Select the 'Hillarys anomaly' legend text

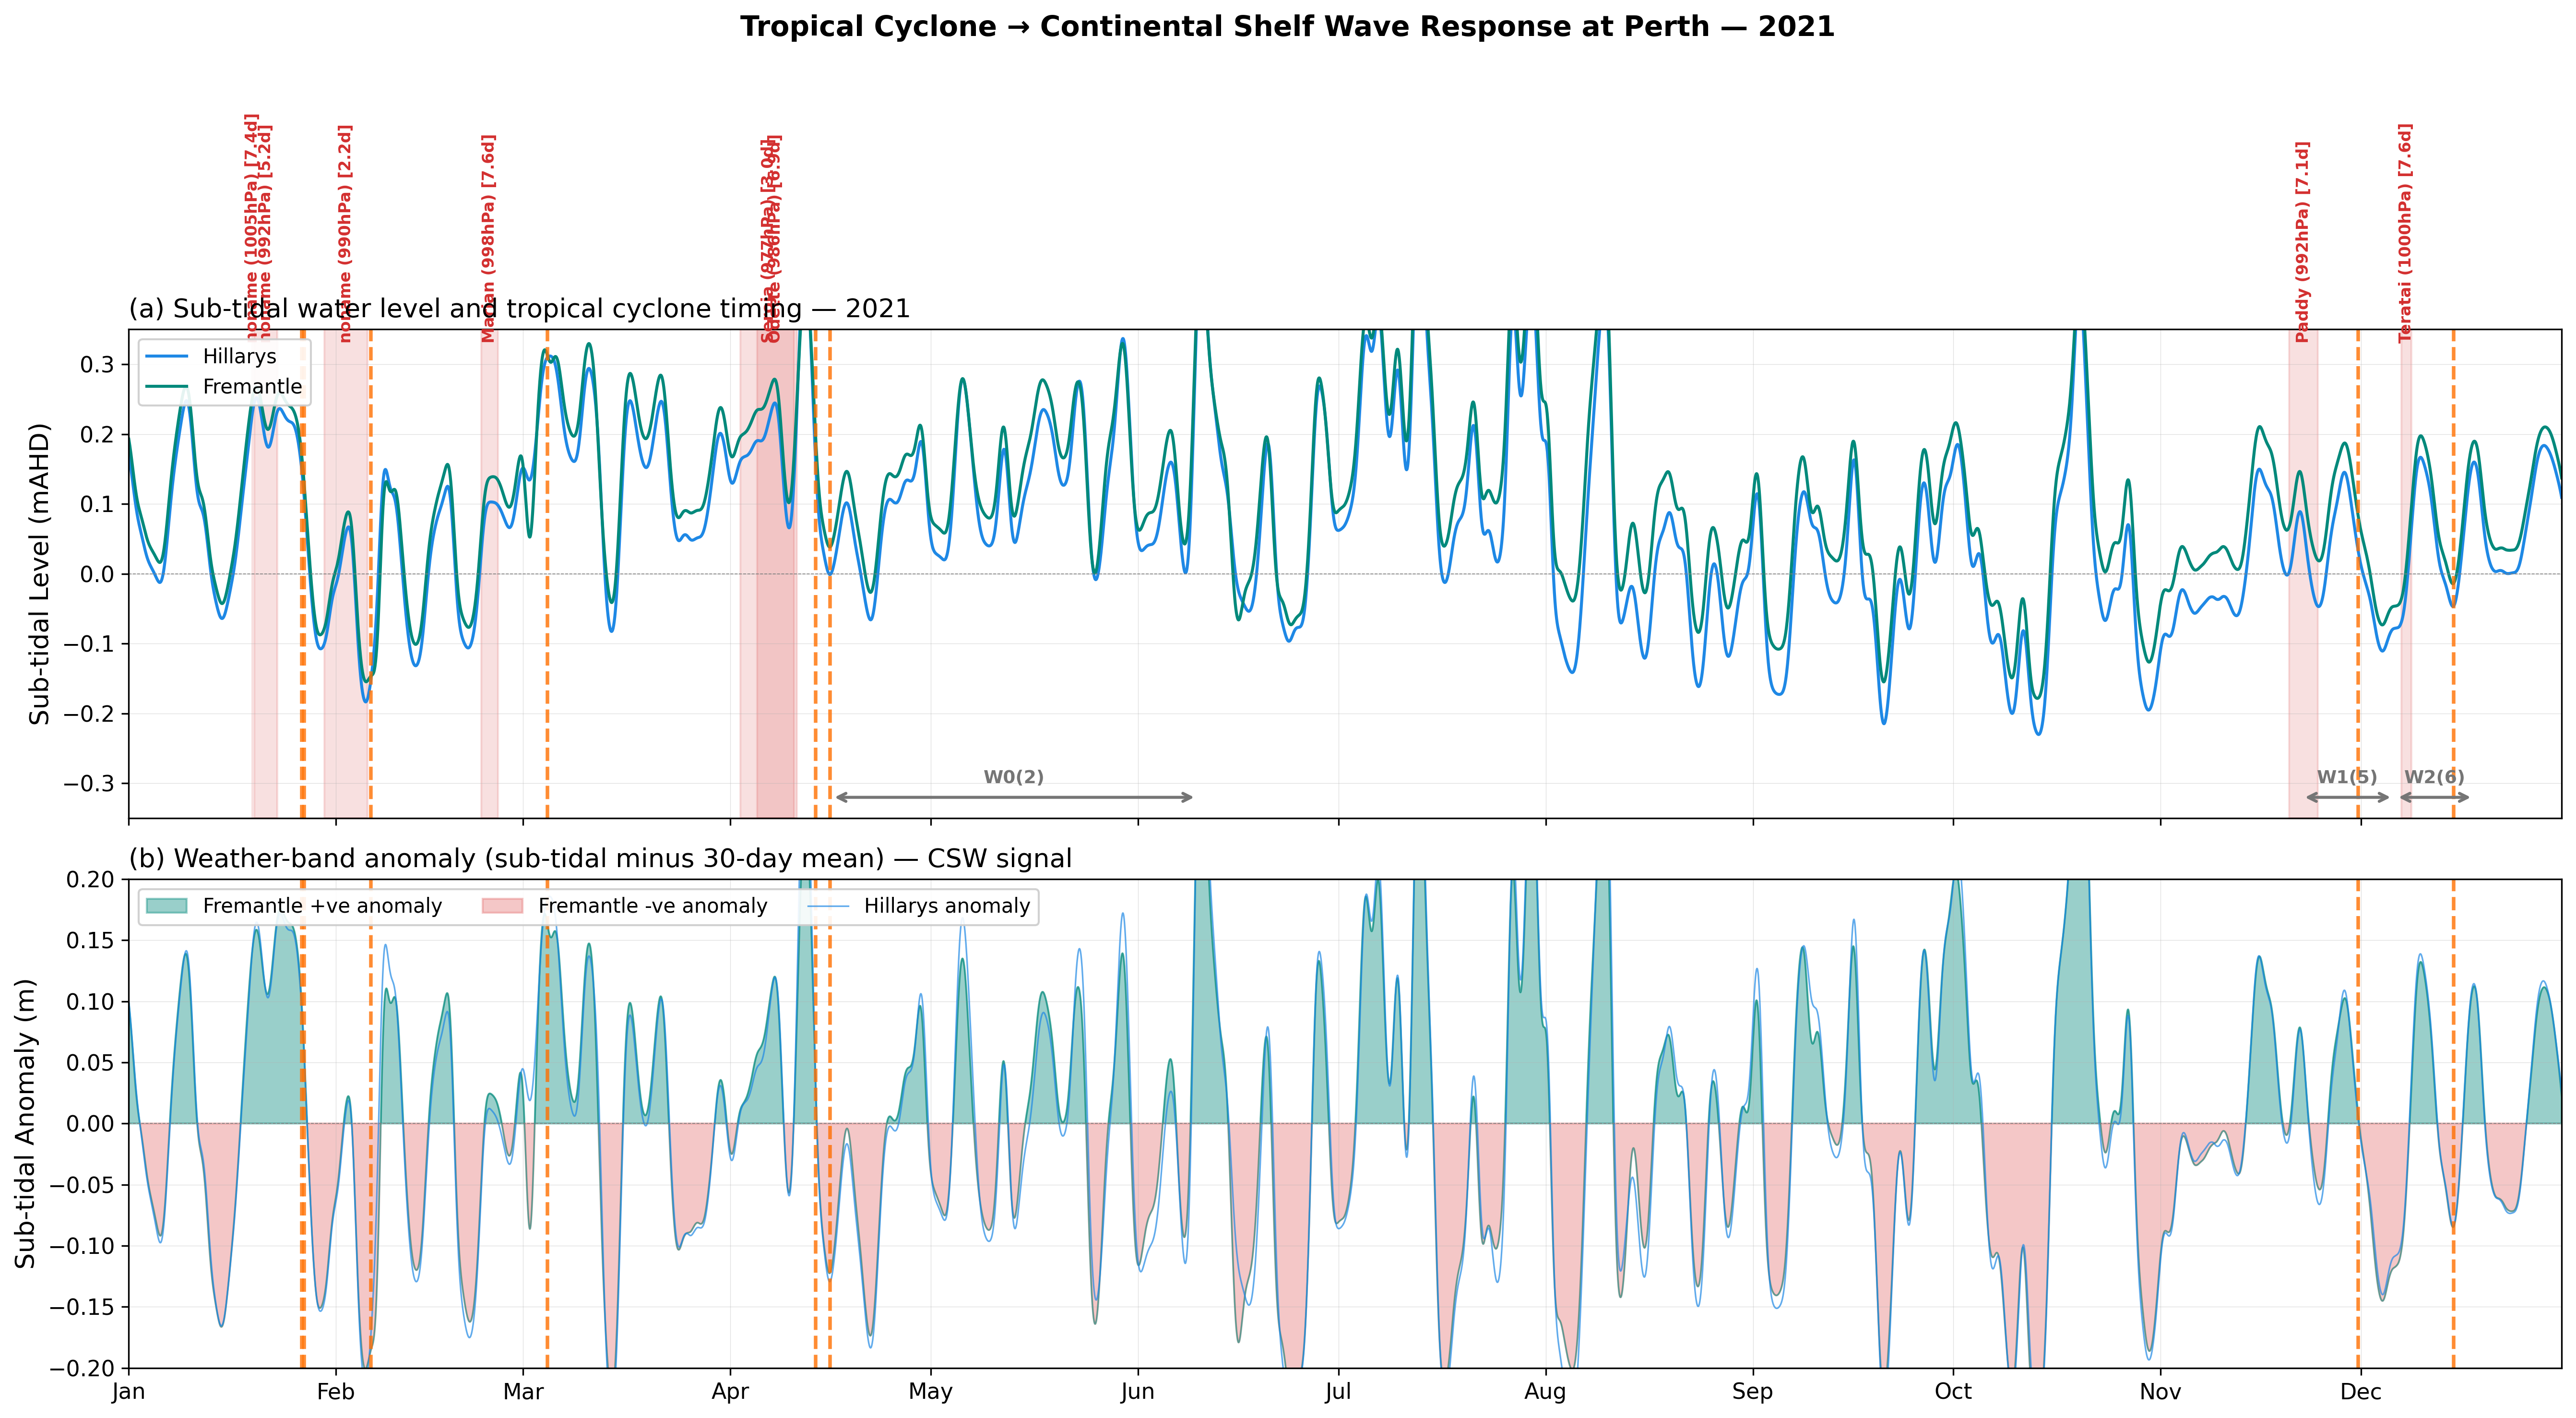pyautogui.click(x=947, y=906)
